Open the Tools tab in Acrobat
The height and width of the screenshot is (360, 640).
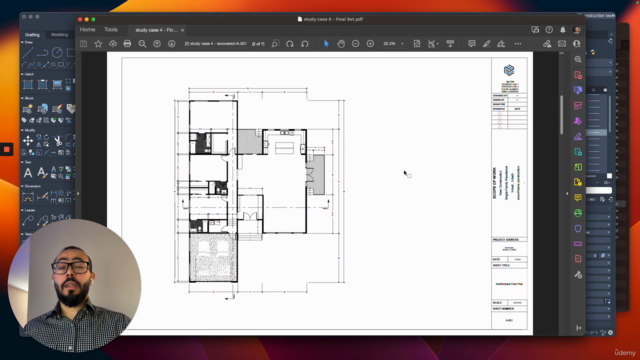111,30
